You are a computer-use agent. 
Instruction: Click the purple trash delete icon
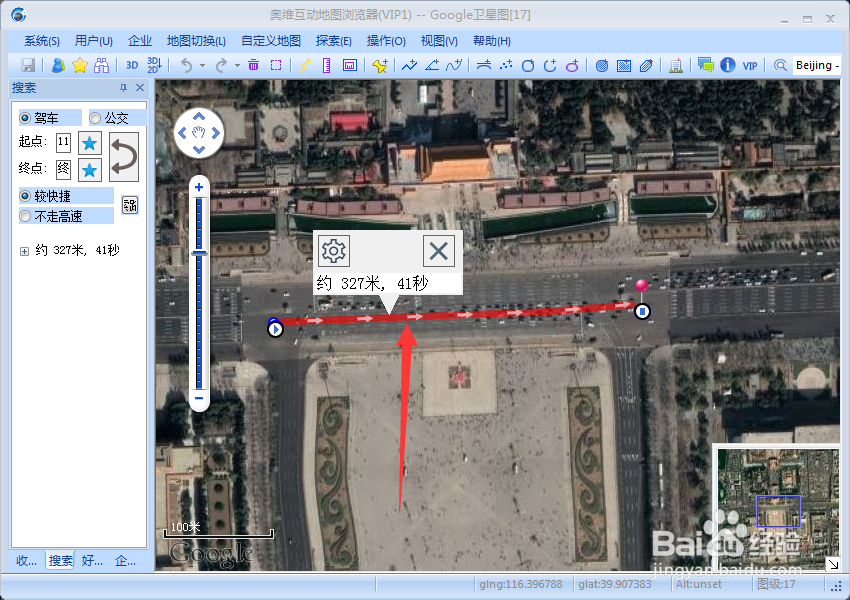(253, 66)
